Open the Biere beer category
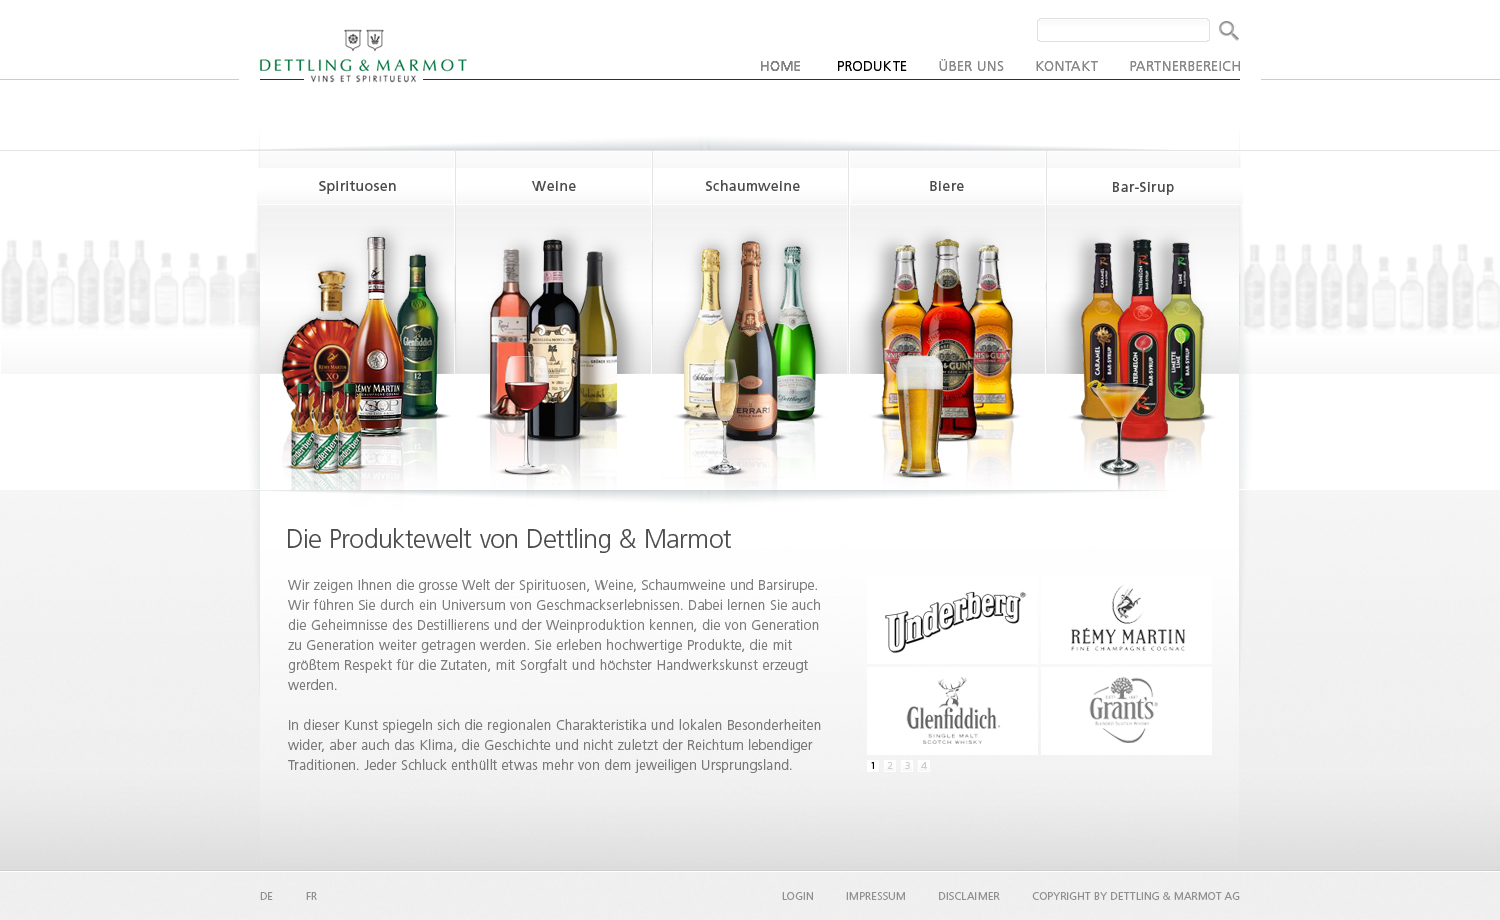The width and height of the screenshot is (1500, 920). 946,187
